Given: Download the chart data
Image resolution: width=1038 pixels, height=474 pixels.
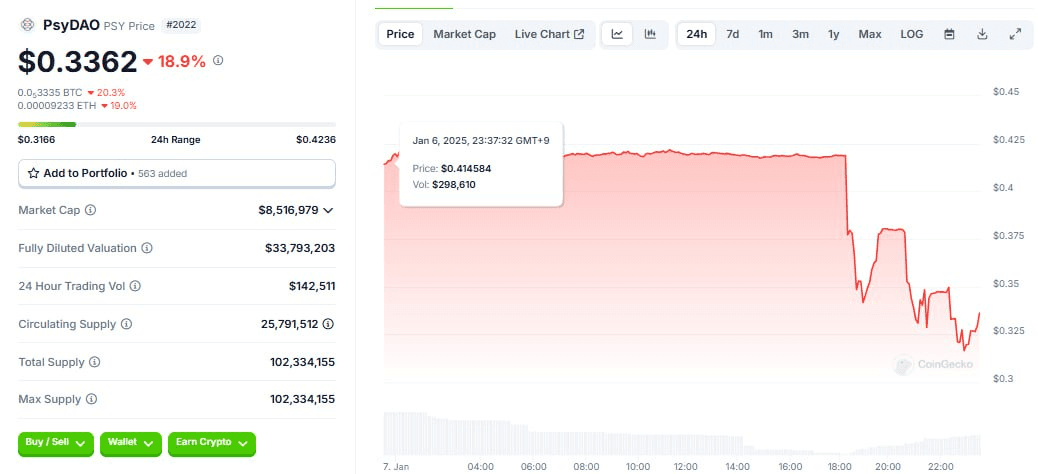Looking at the screenshot, I should tap(982, 34).
